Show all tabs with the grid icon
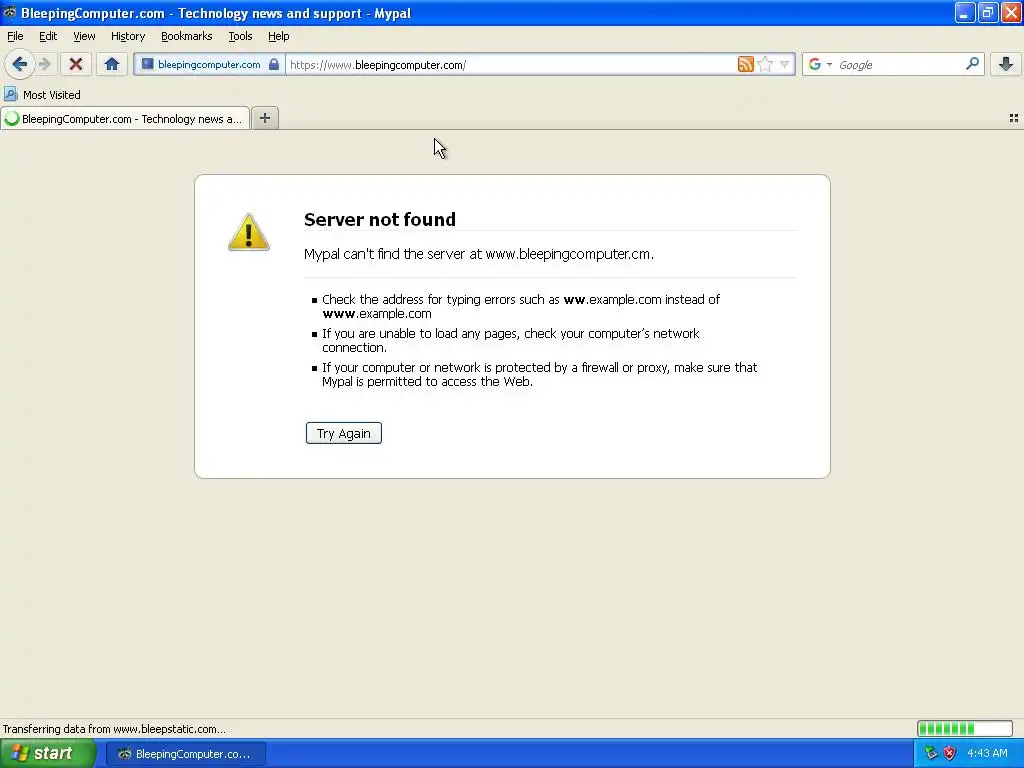Screen dimensions: 1024x768 tap(1014, 118)
